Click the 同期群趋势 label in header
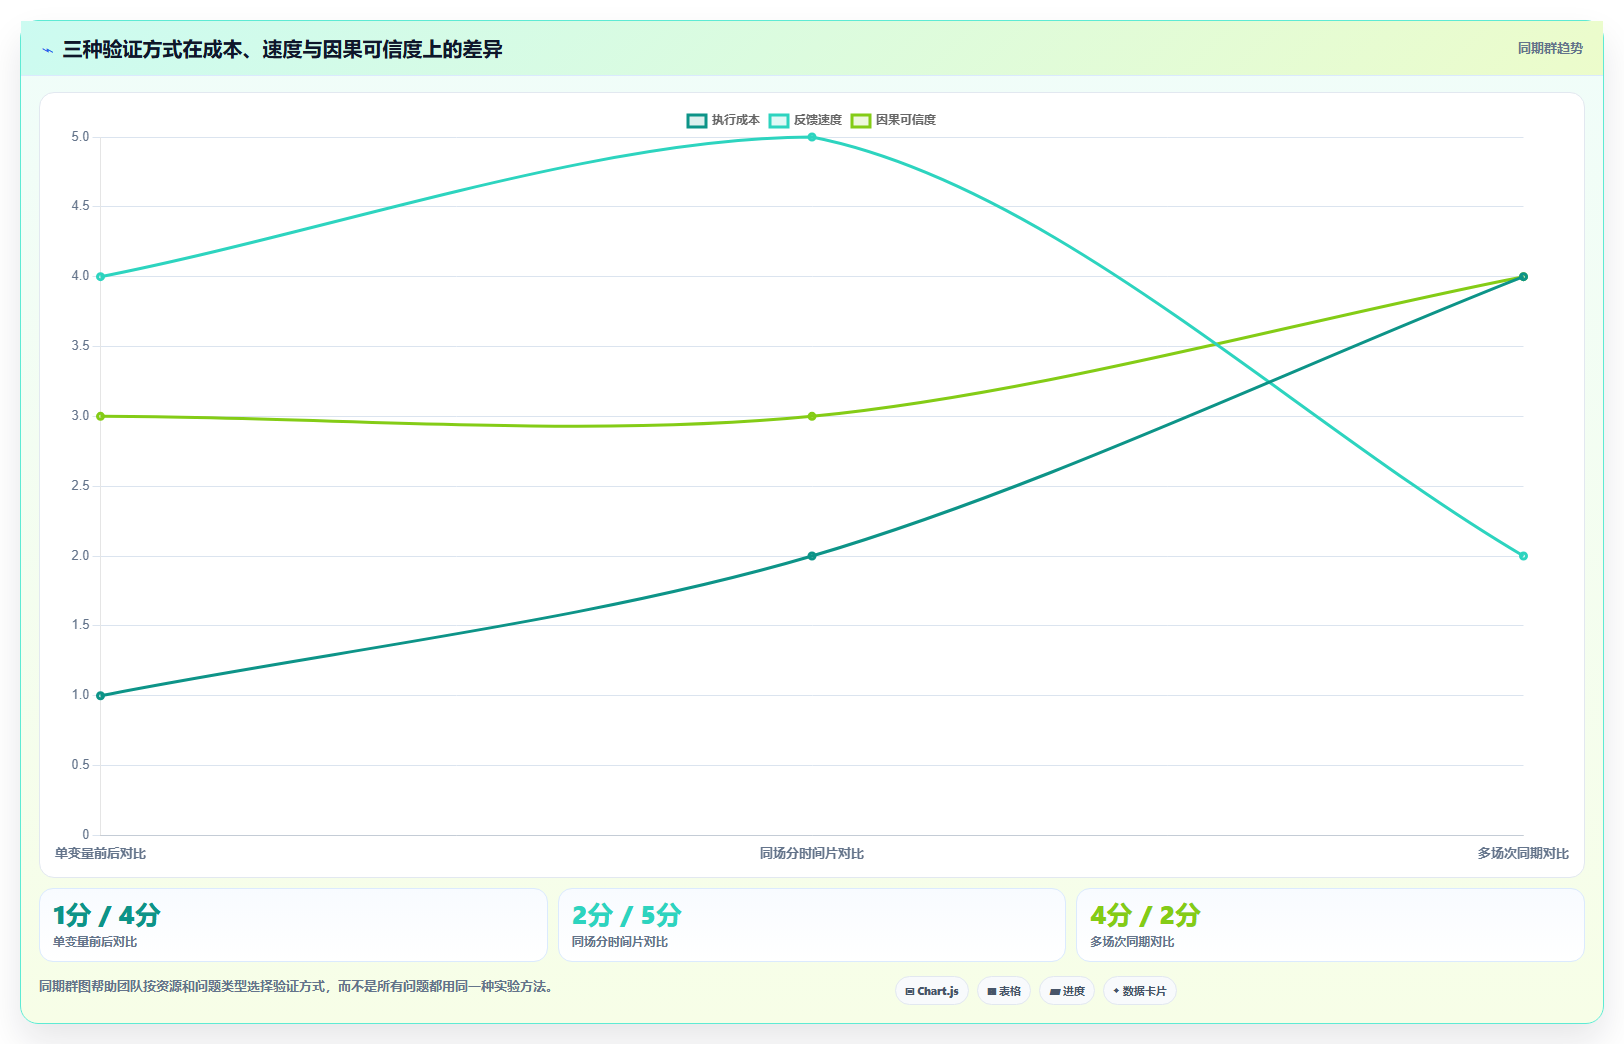This screenshot has height=1044, width=1624. pyautogui.click(x=1550, y=48)
